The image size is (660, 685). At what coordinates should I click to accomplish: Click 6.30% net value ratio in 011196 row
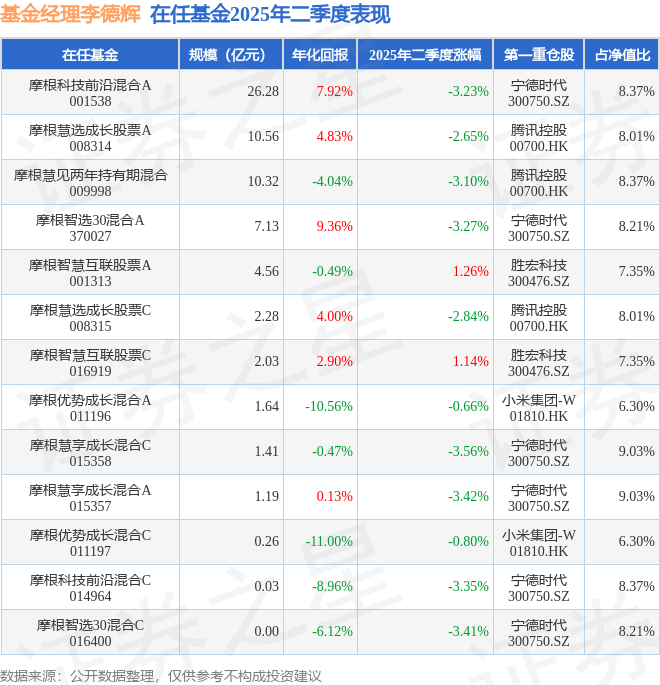[636, 406]
